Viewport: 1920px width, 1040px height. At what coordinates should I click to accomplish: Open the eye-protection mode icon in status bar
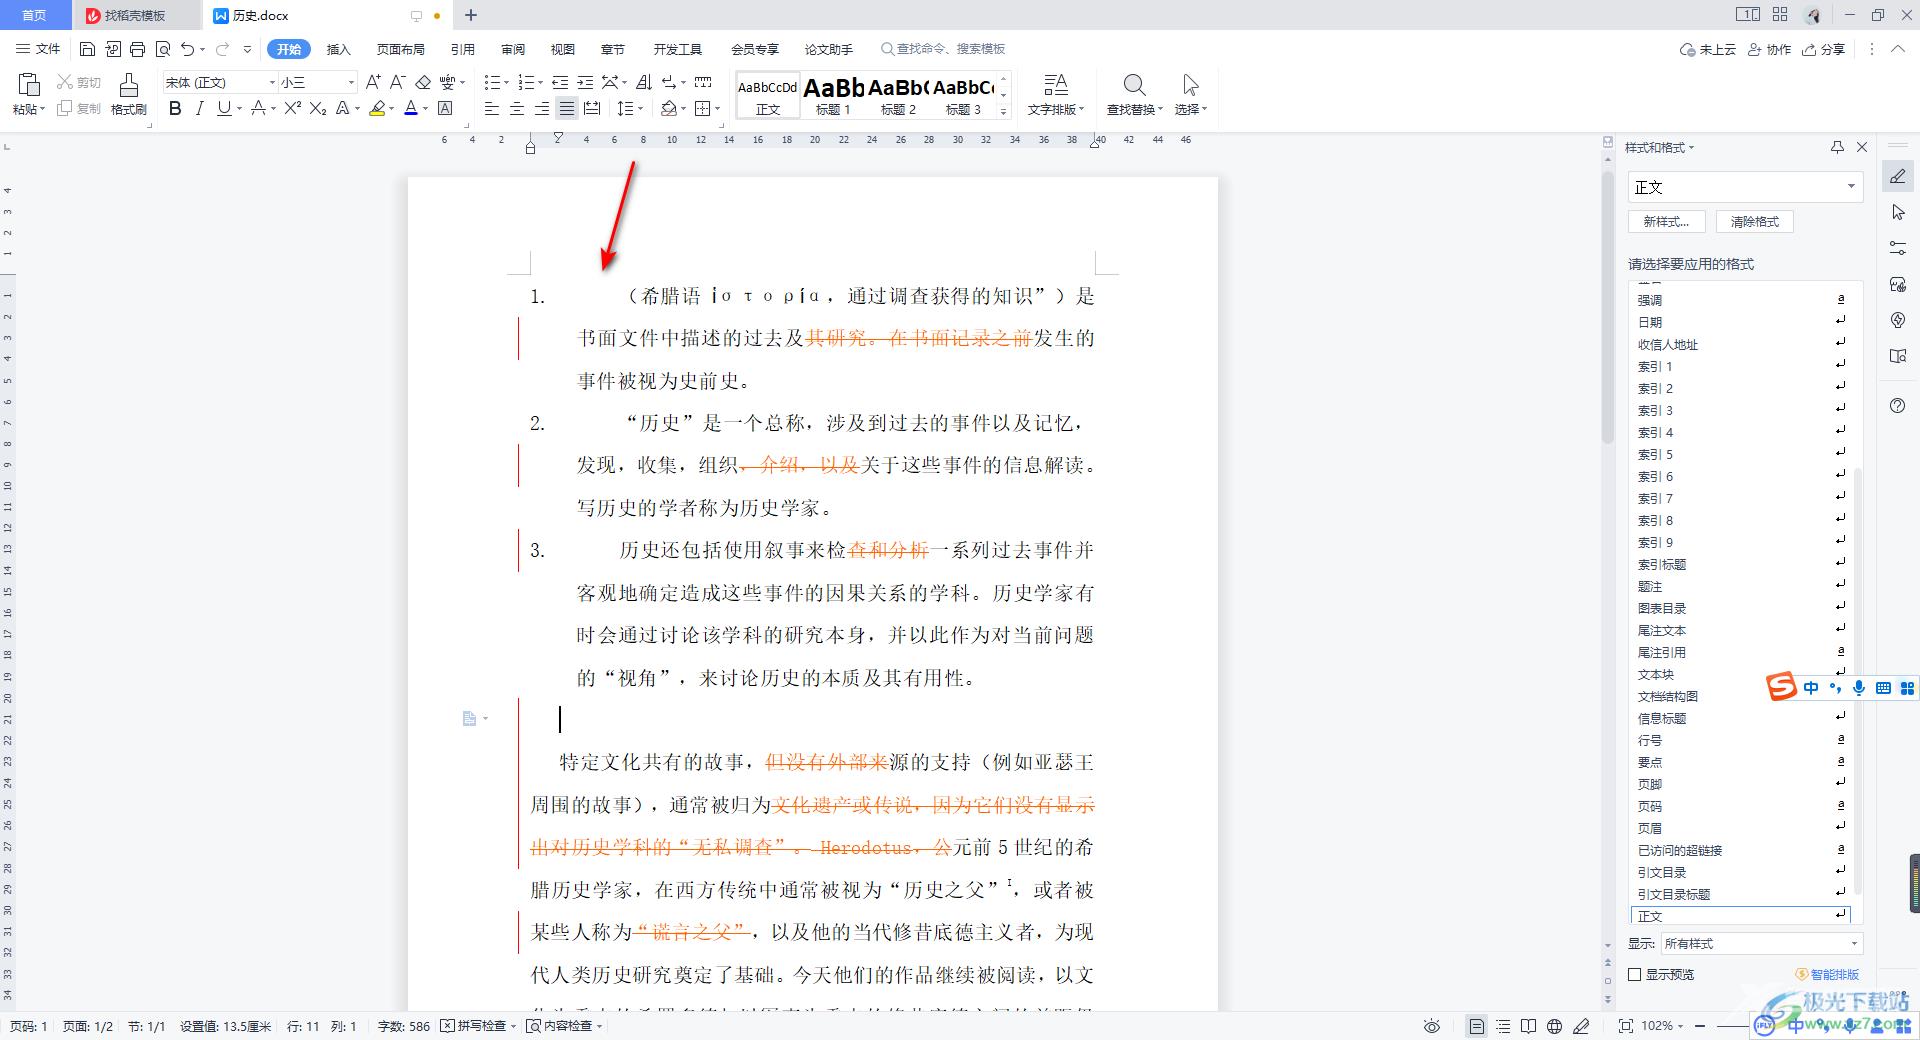1432,1026
